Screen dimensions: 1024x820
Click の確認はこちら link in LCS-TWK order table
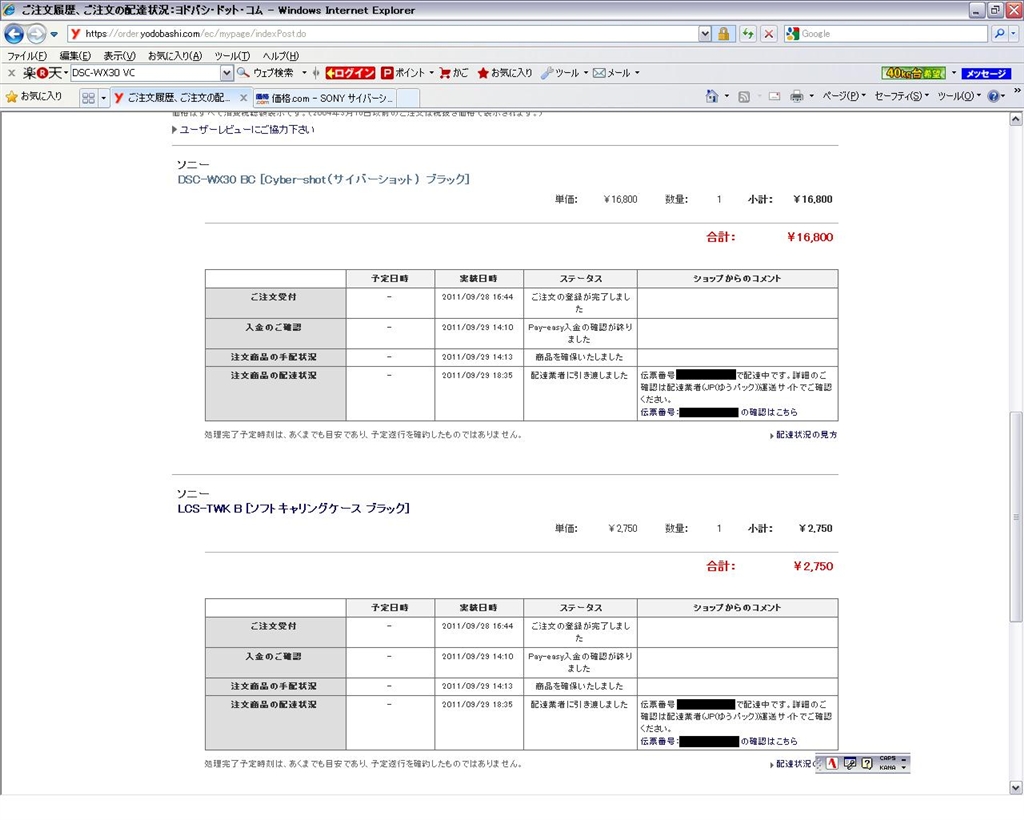[x=769, y=742]
